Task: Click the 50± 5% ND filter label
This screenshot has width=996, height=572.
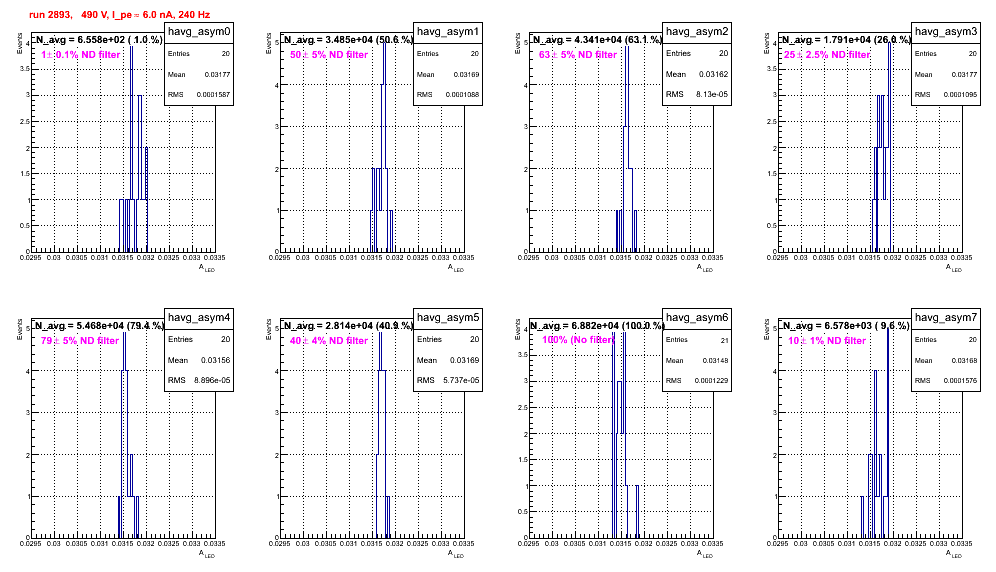Action: pyautogui.click(x=329, y=55)
